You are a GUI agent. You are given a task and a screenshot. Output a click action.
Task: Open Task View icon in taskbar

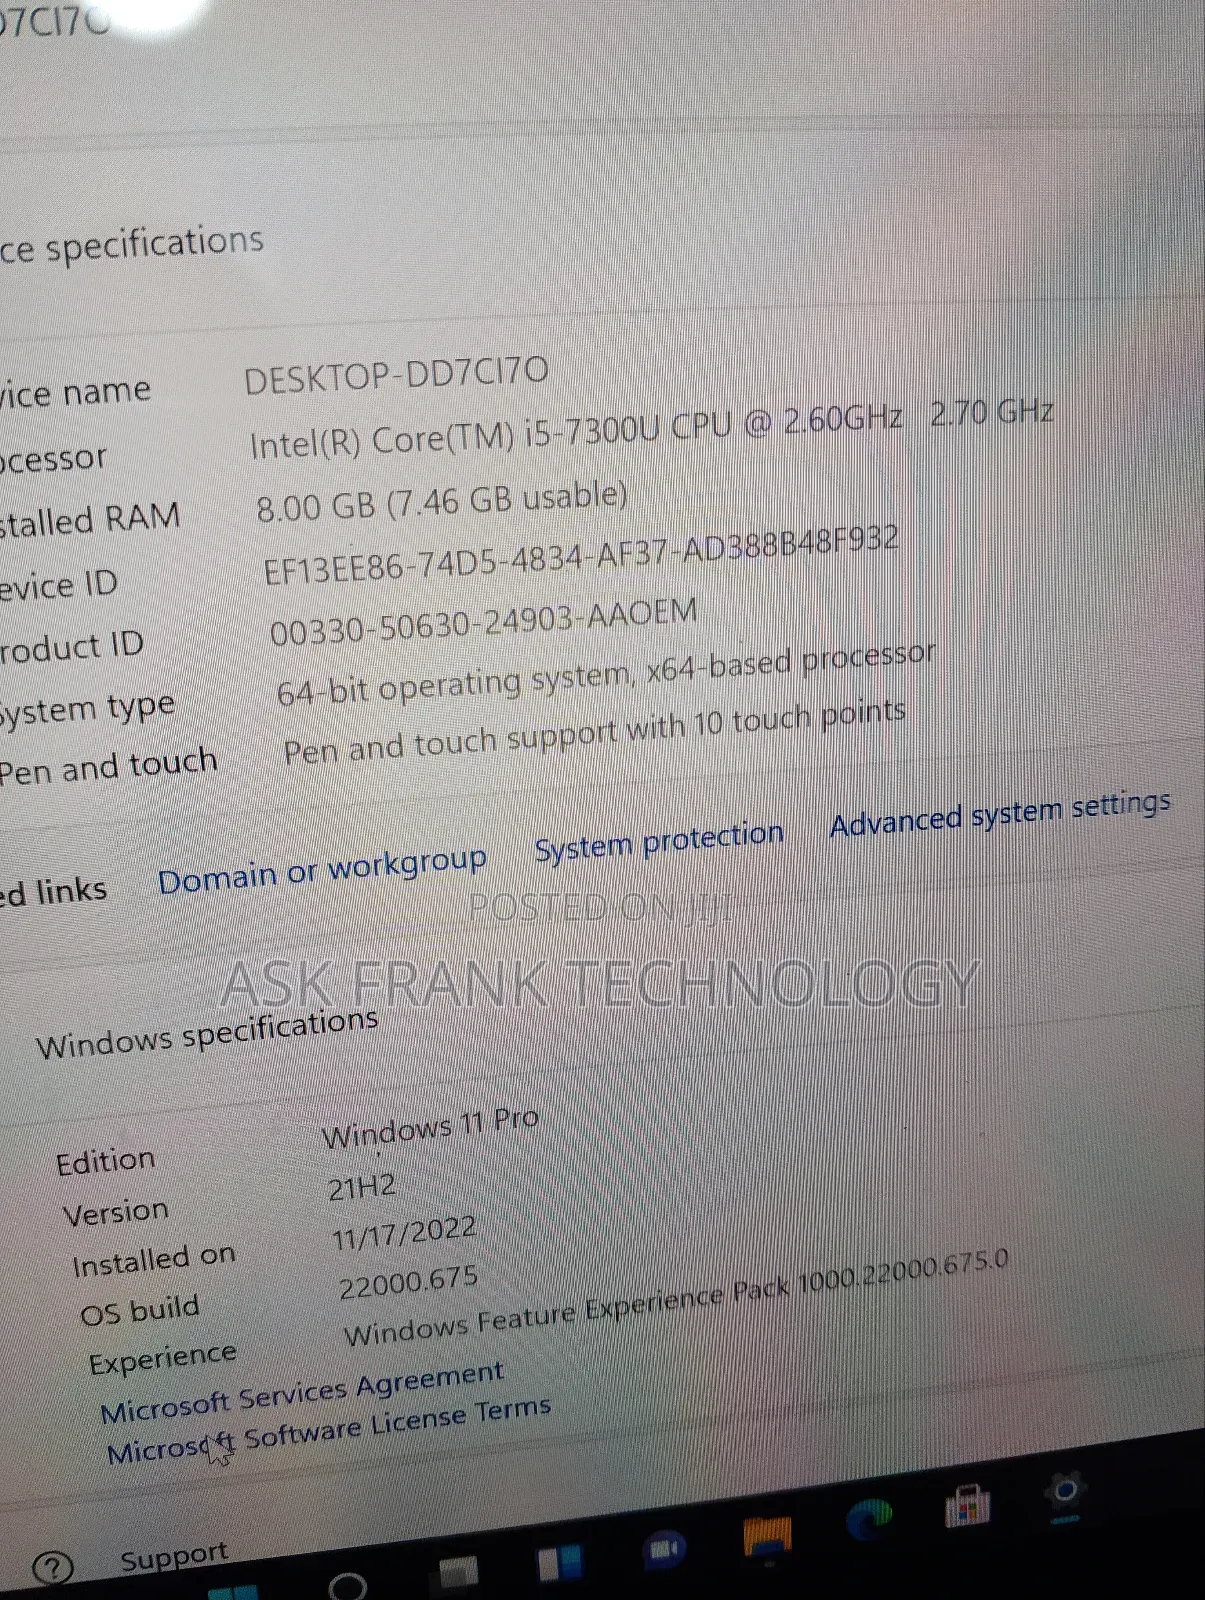point(459,1575)
